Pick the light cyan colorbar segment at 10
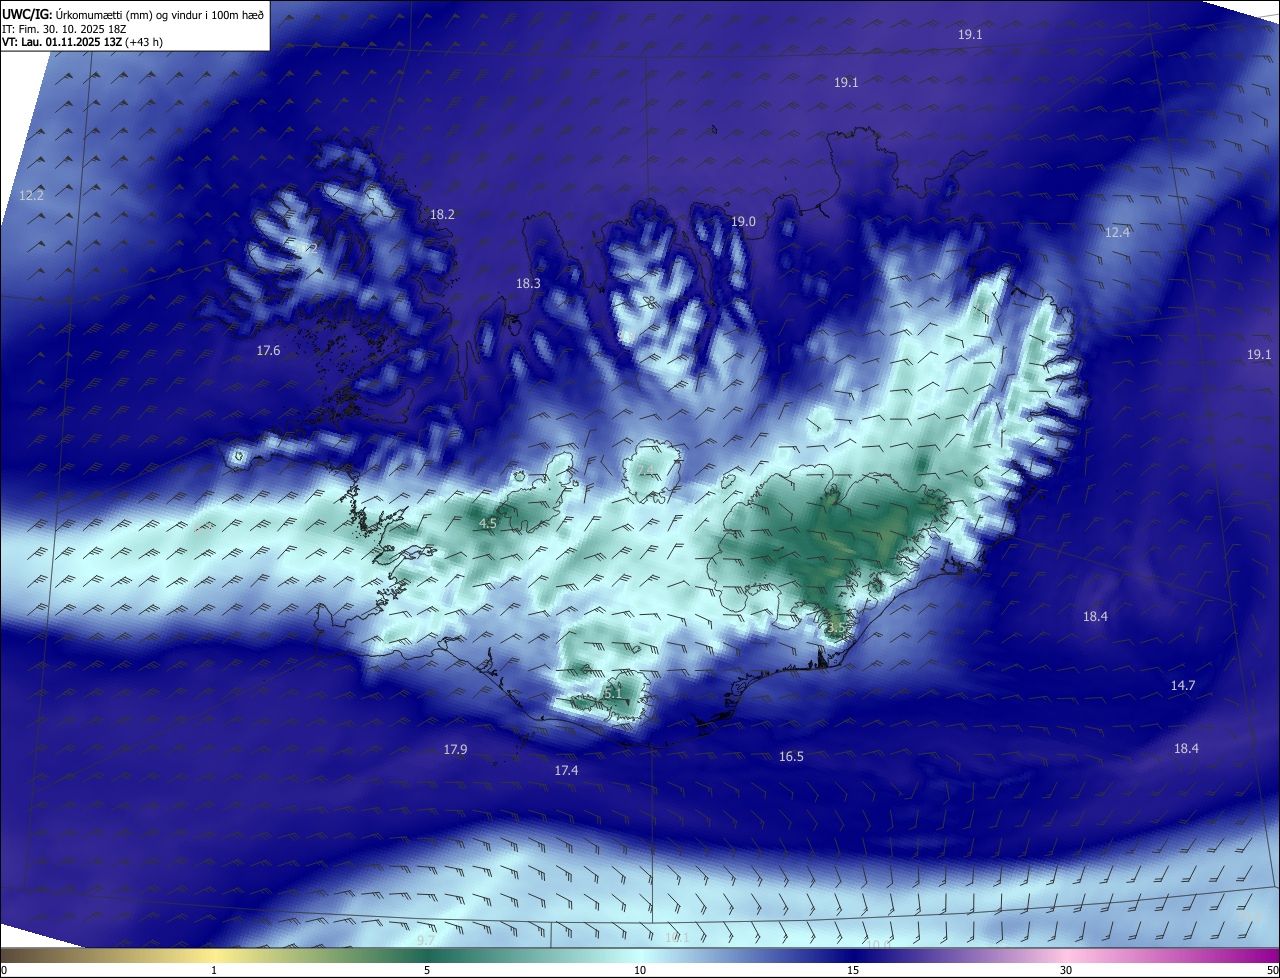1280x978 pixels. (x=640, y=956)
